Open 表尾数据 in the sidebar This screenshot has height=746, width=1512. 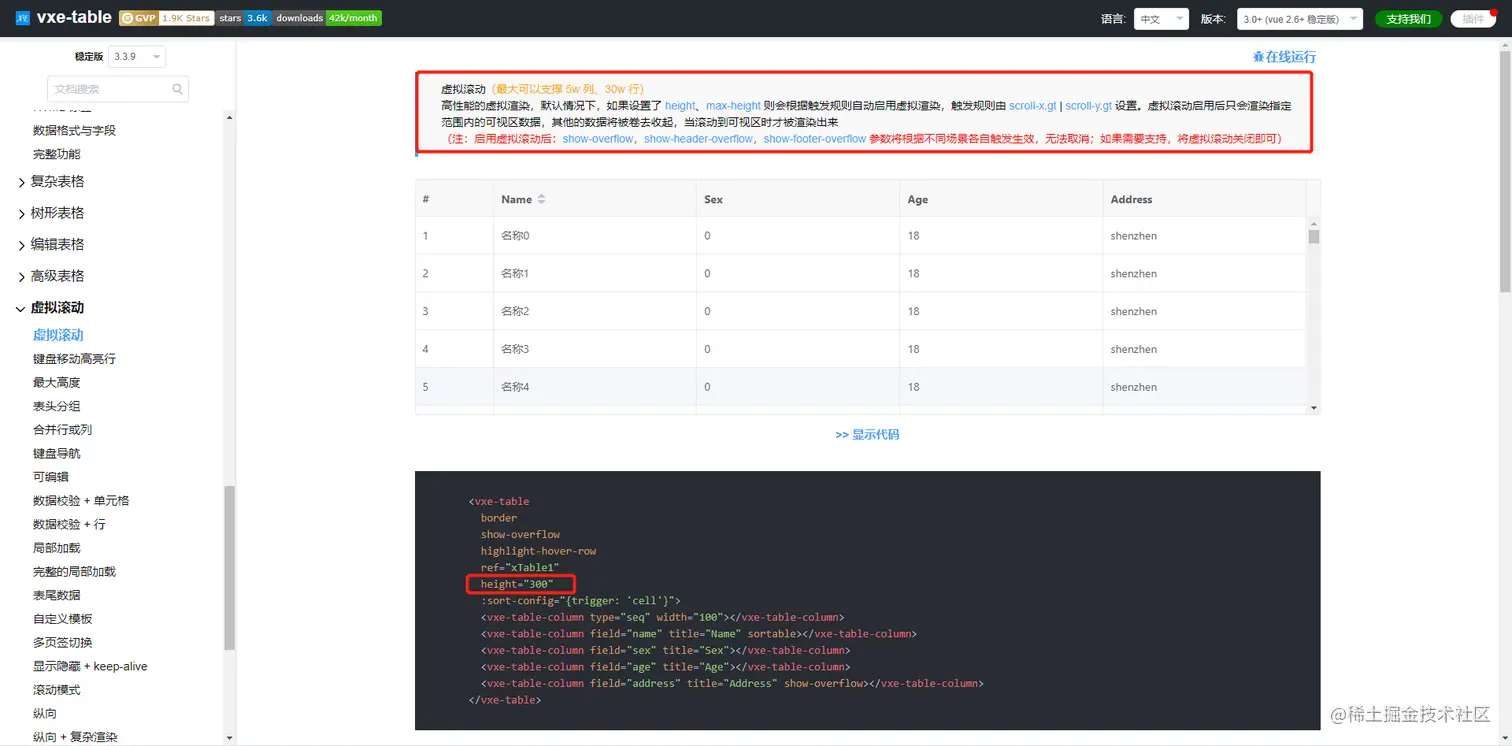pos(56,595)
